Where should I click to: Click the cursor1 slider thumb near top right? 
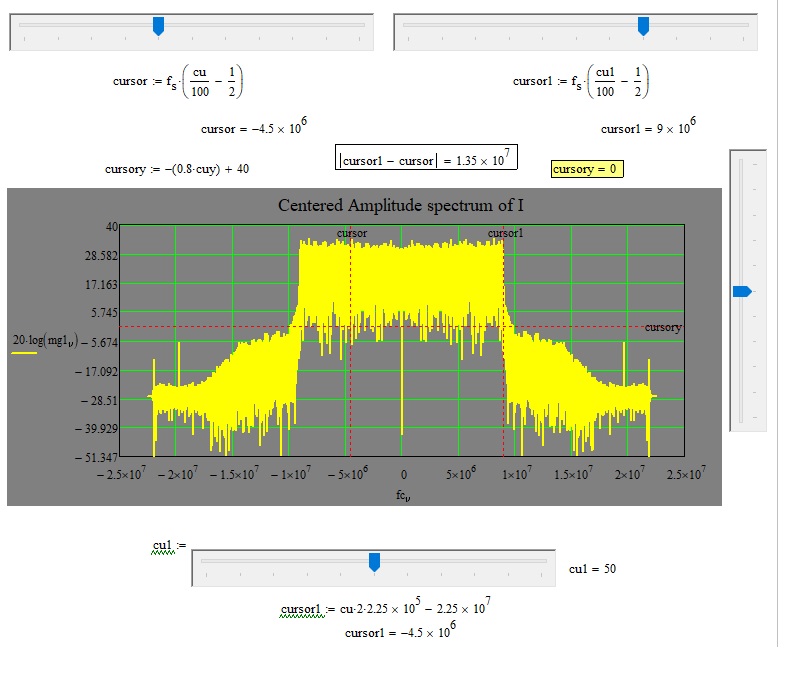(x=643, y=25)
